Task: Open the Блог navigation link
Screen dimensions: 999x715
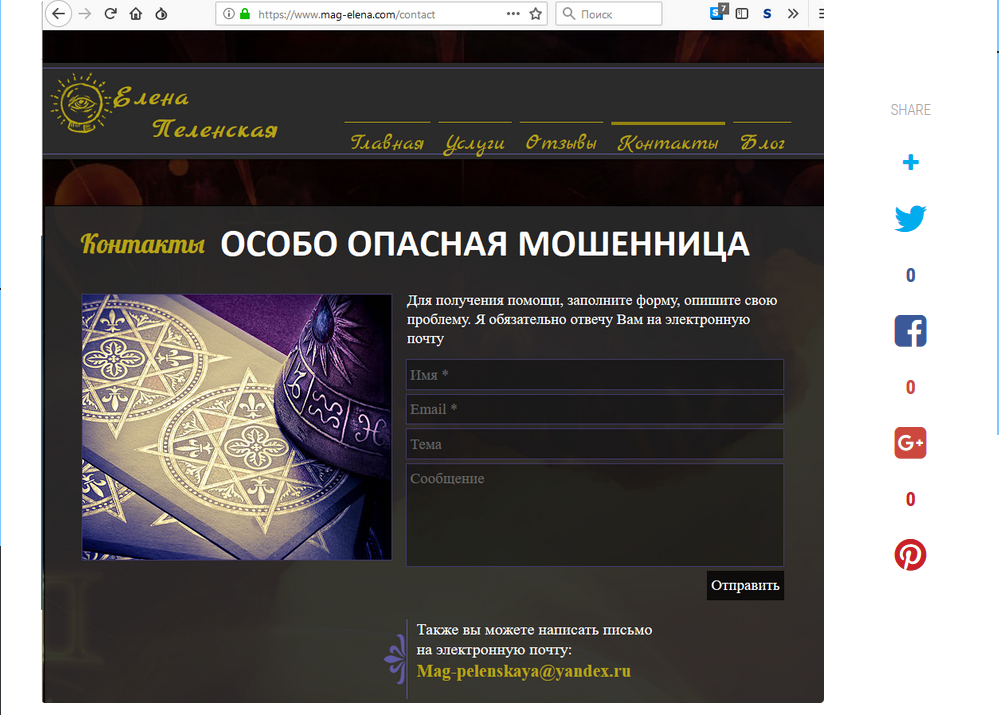Action: (762, 143)
